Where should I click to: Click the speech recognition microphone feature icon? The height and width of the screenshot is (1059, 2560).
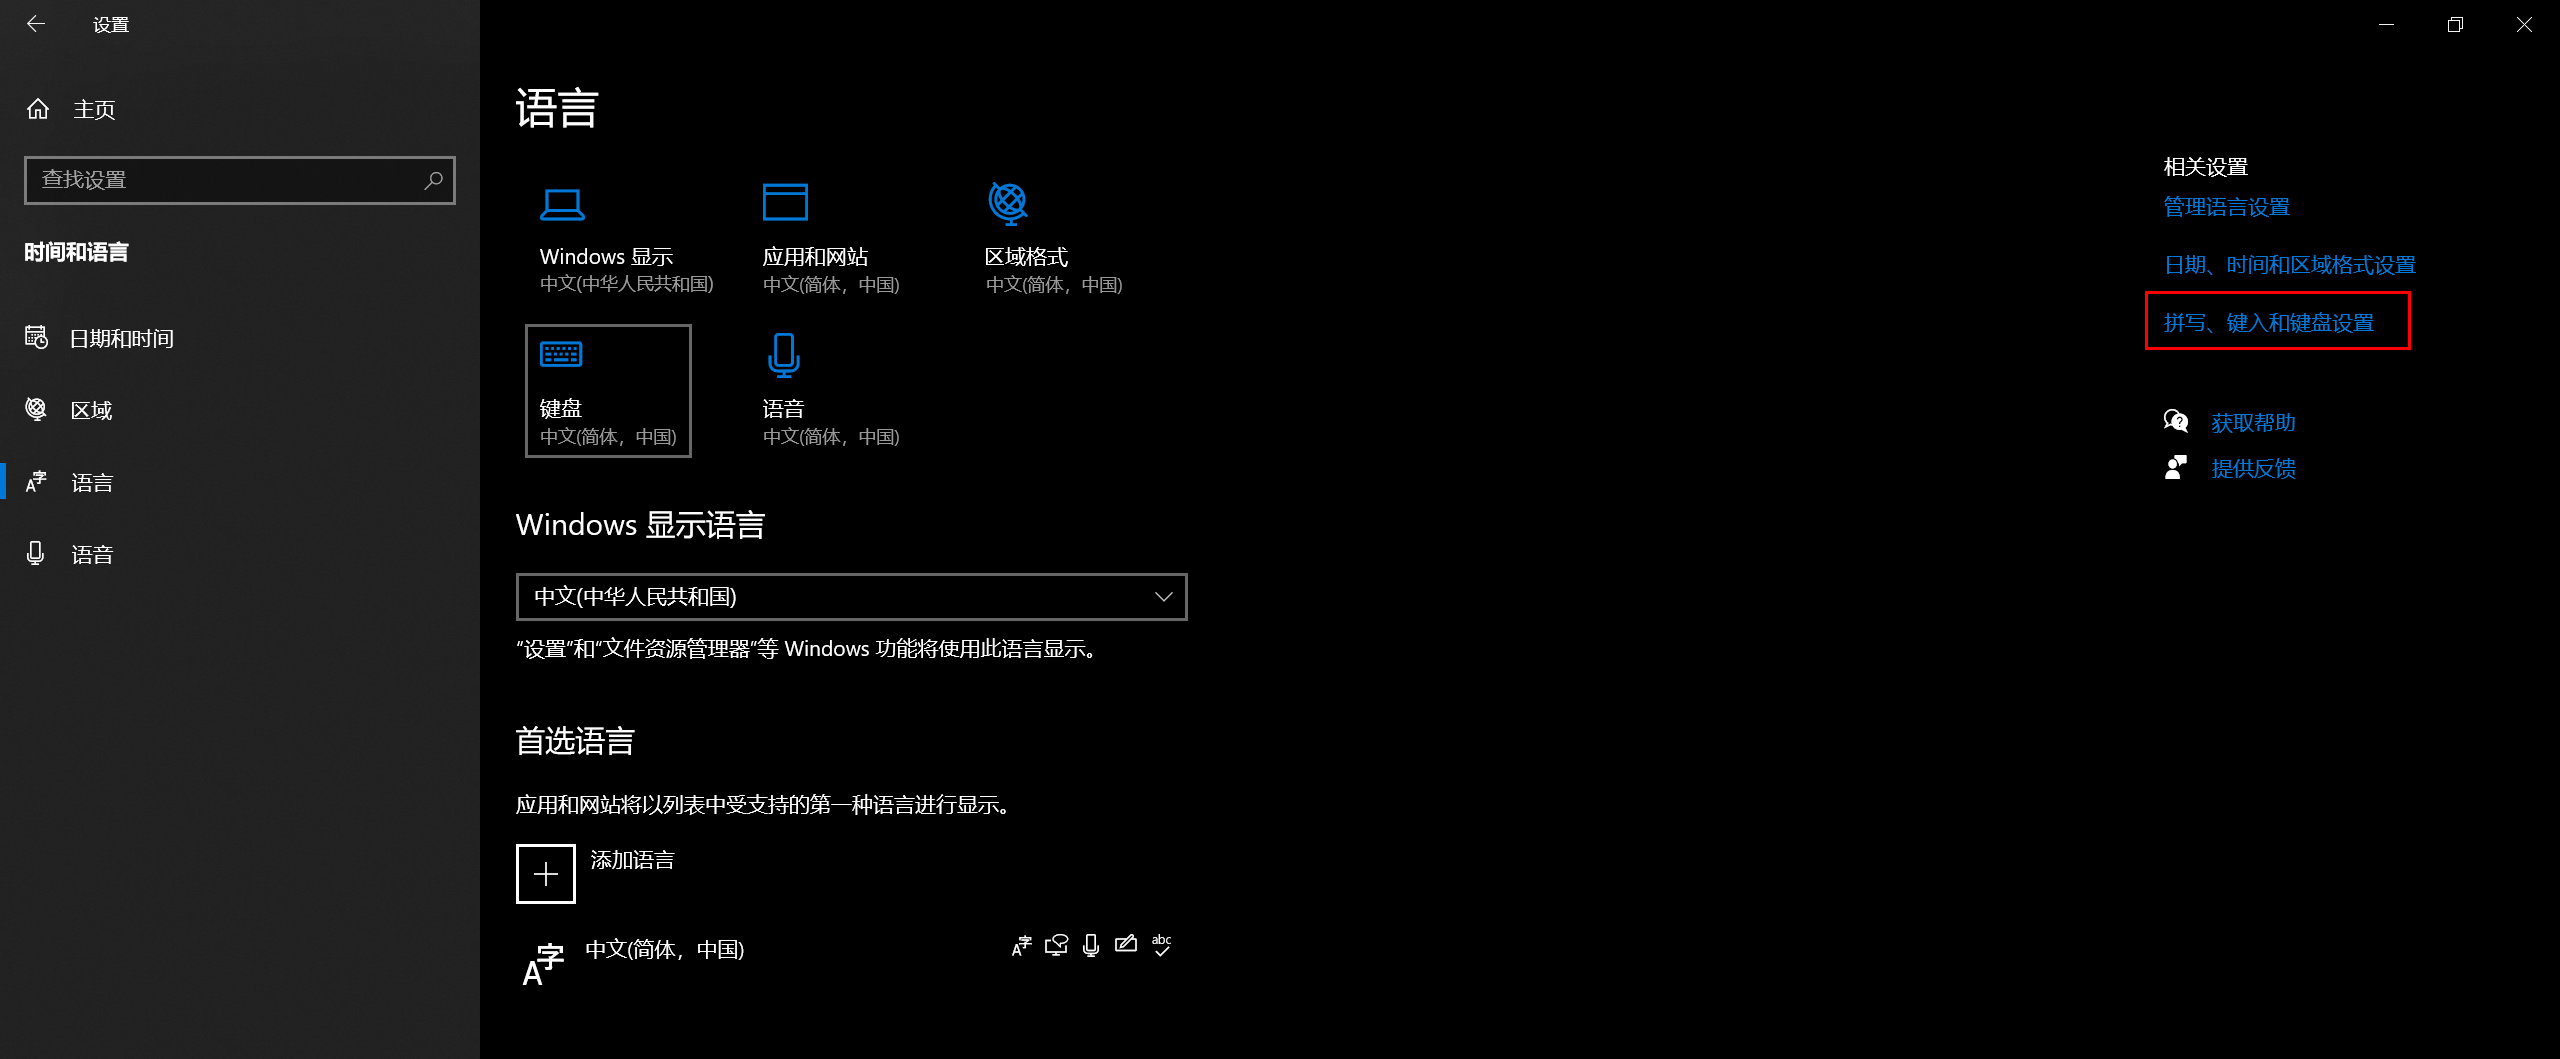point(1091,945)
